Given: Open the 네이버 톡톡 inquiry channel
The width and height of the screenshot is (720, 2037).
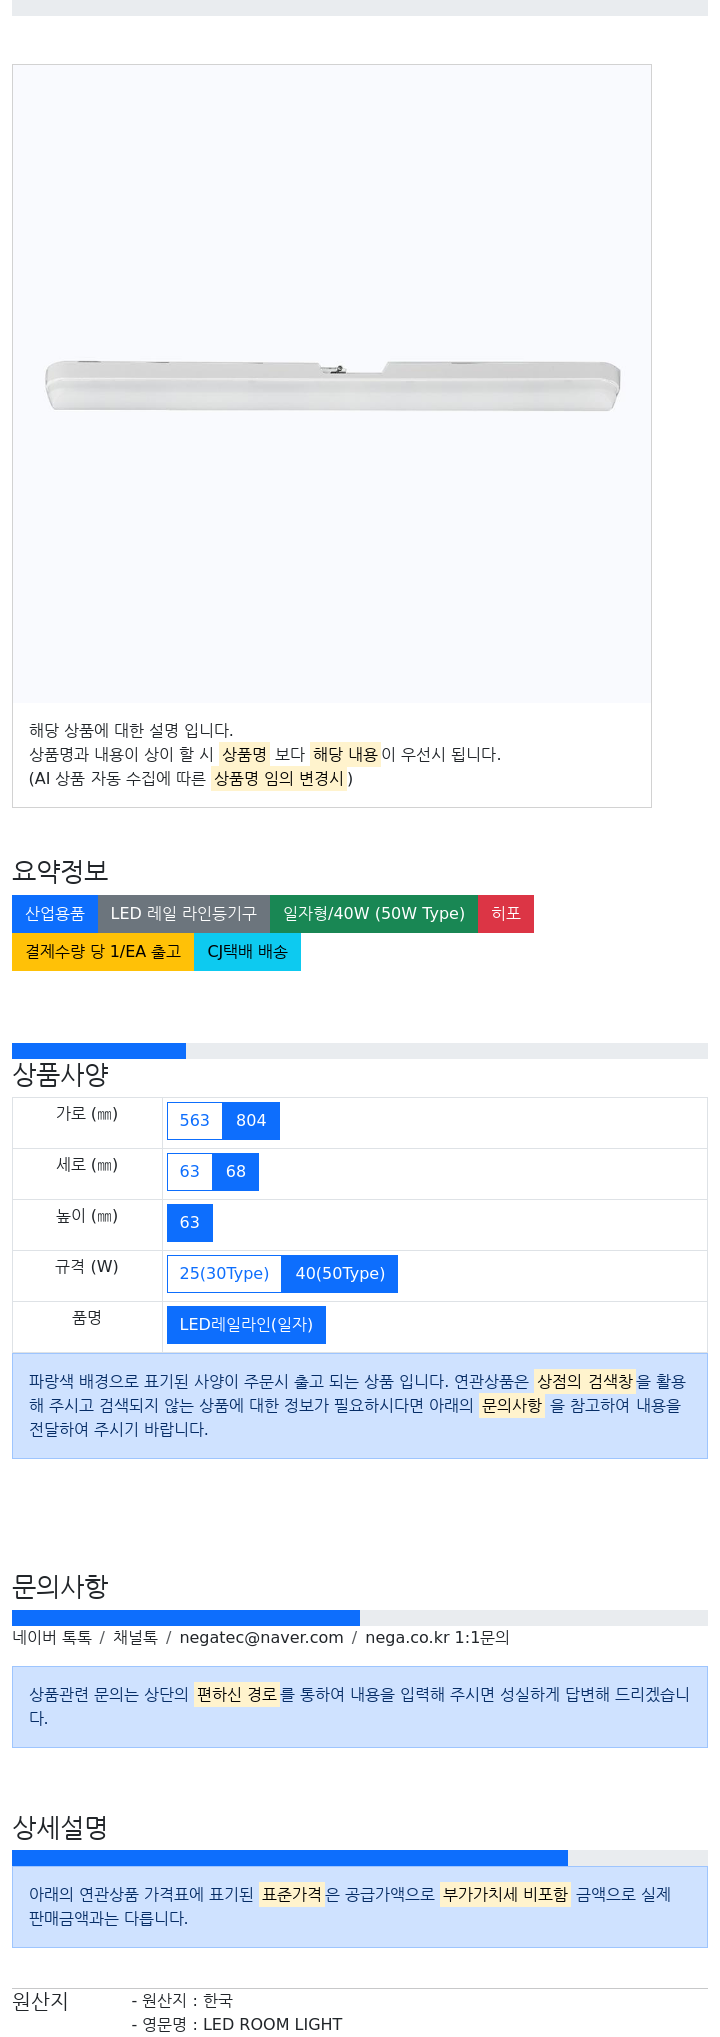Looking at the screenshot, I should click(52, 1638).
